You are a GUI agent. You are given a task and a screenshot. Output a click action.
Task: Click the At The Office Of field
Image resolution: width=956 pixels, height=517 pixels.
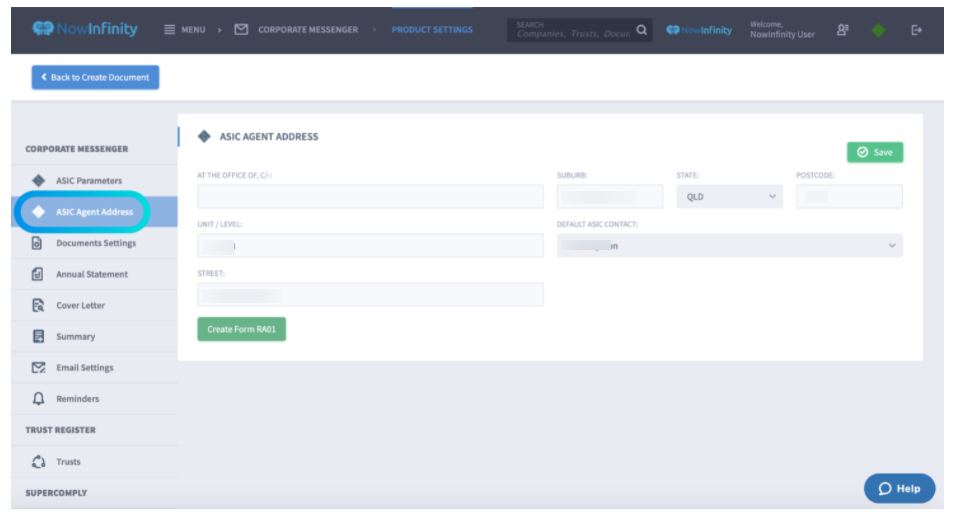(x=370, y=196)
